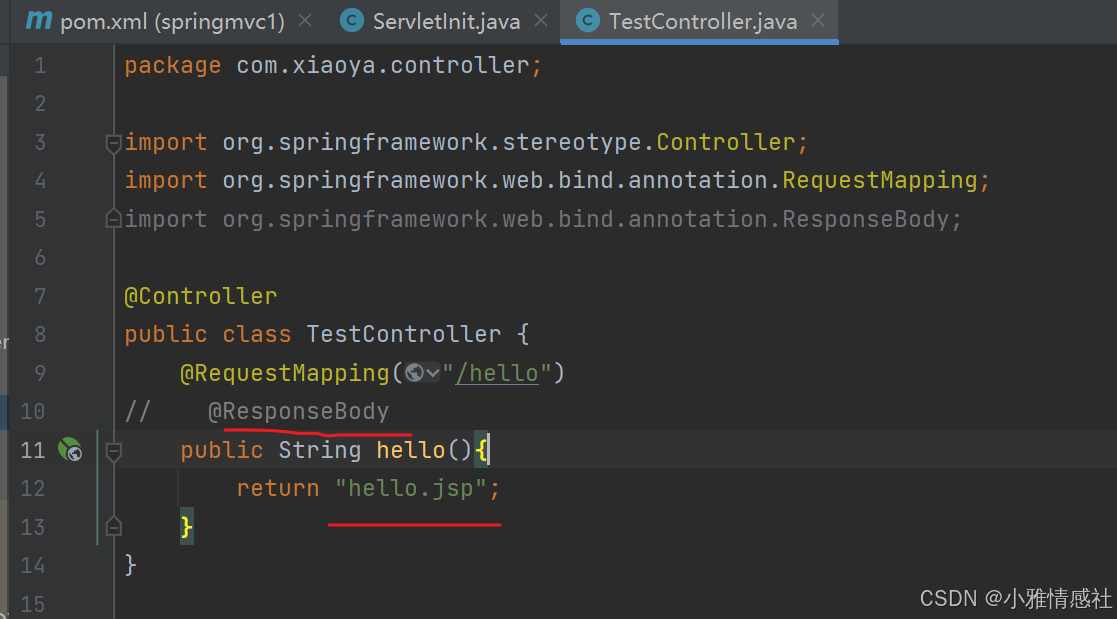Screen dimensions: 1117x619
Task: Click the Maven icon on pom.xml tab
Action: [38, 20]
